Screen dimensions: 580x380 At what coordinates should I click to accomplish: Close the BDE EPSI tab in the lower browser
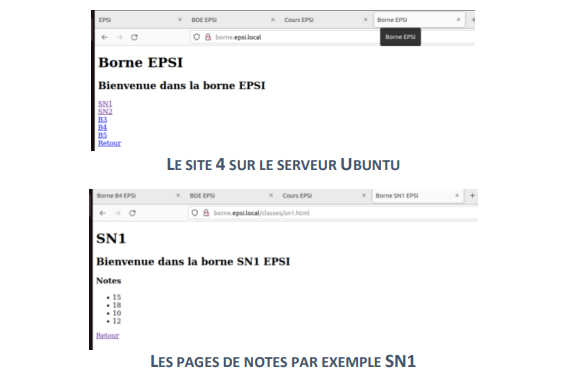271,195
